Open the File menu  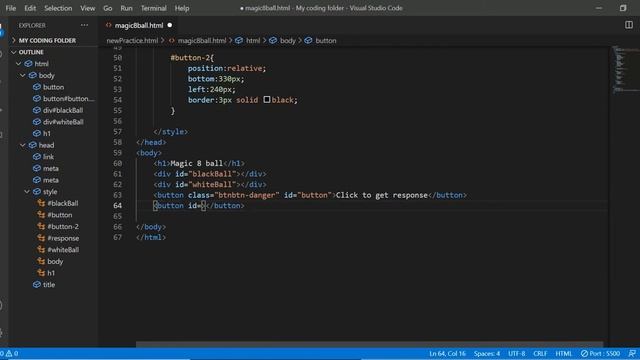tap(11, 8)
